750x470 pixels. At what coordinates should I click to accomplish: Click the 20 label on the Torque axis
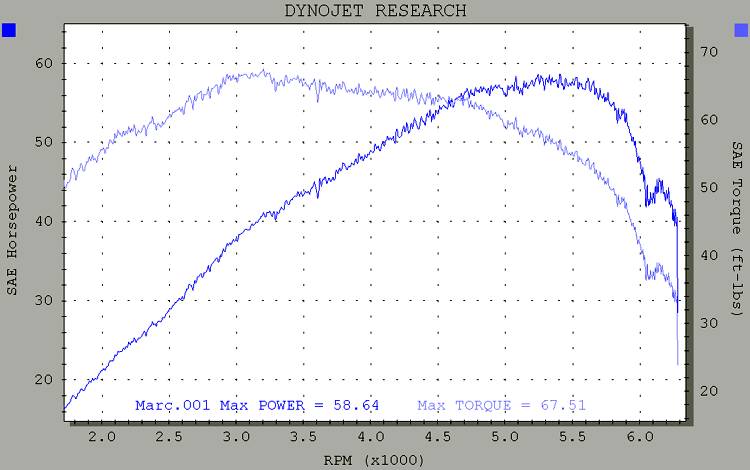707,391
